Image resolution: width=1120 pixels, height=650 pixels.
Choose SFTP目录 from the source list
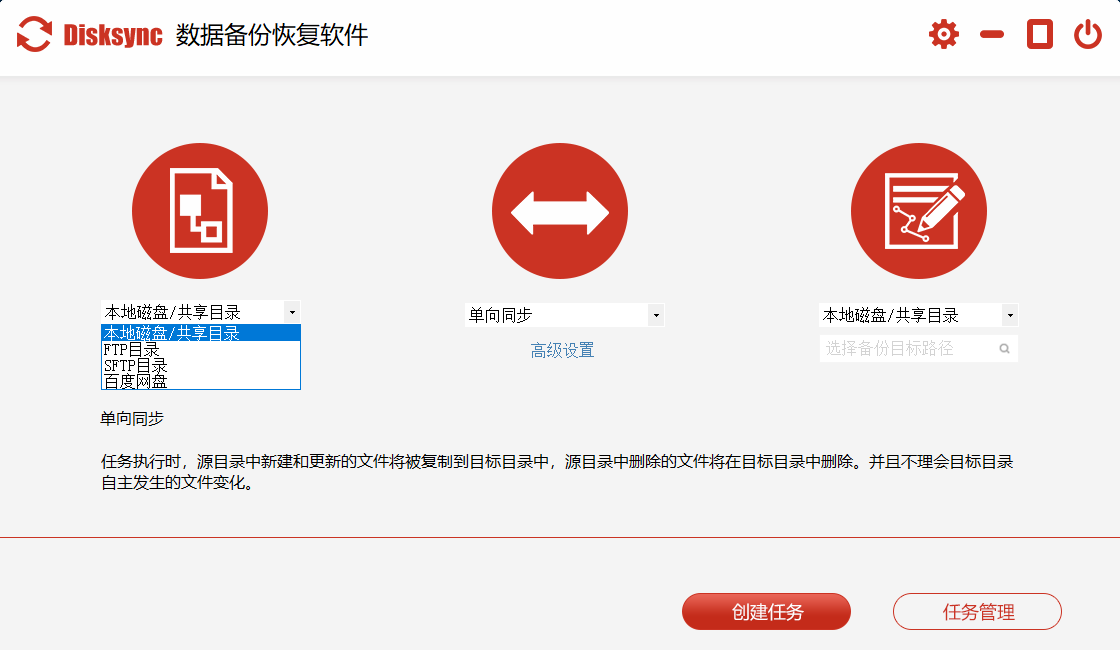201,366
